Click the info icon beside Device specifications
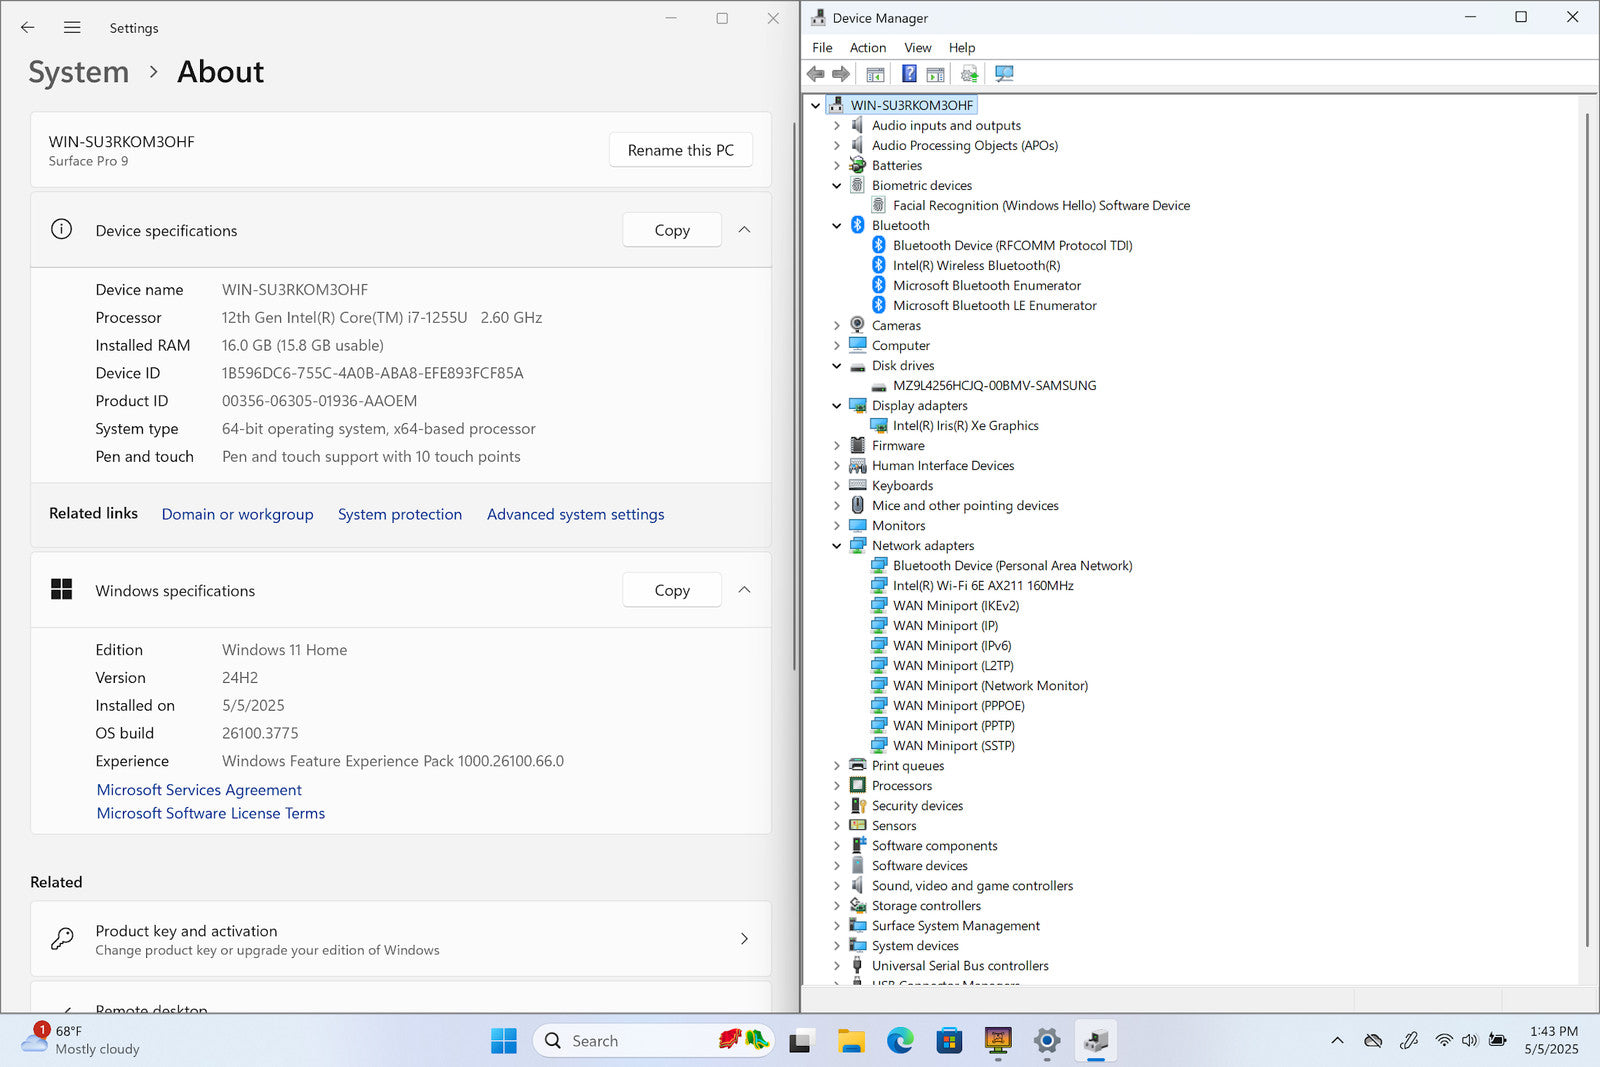 [62, 229]
